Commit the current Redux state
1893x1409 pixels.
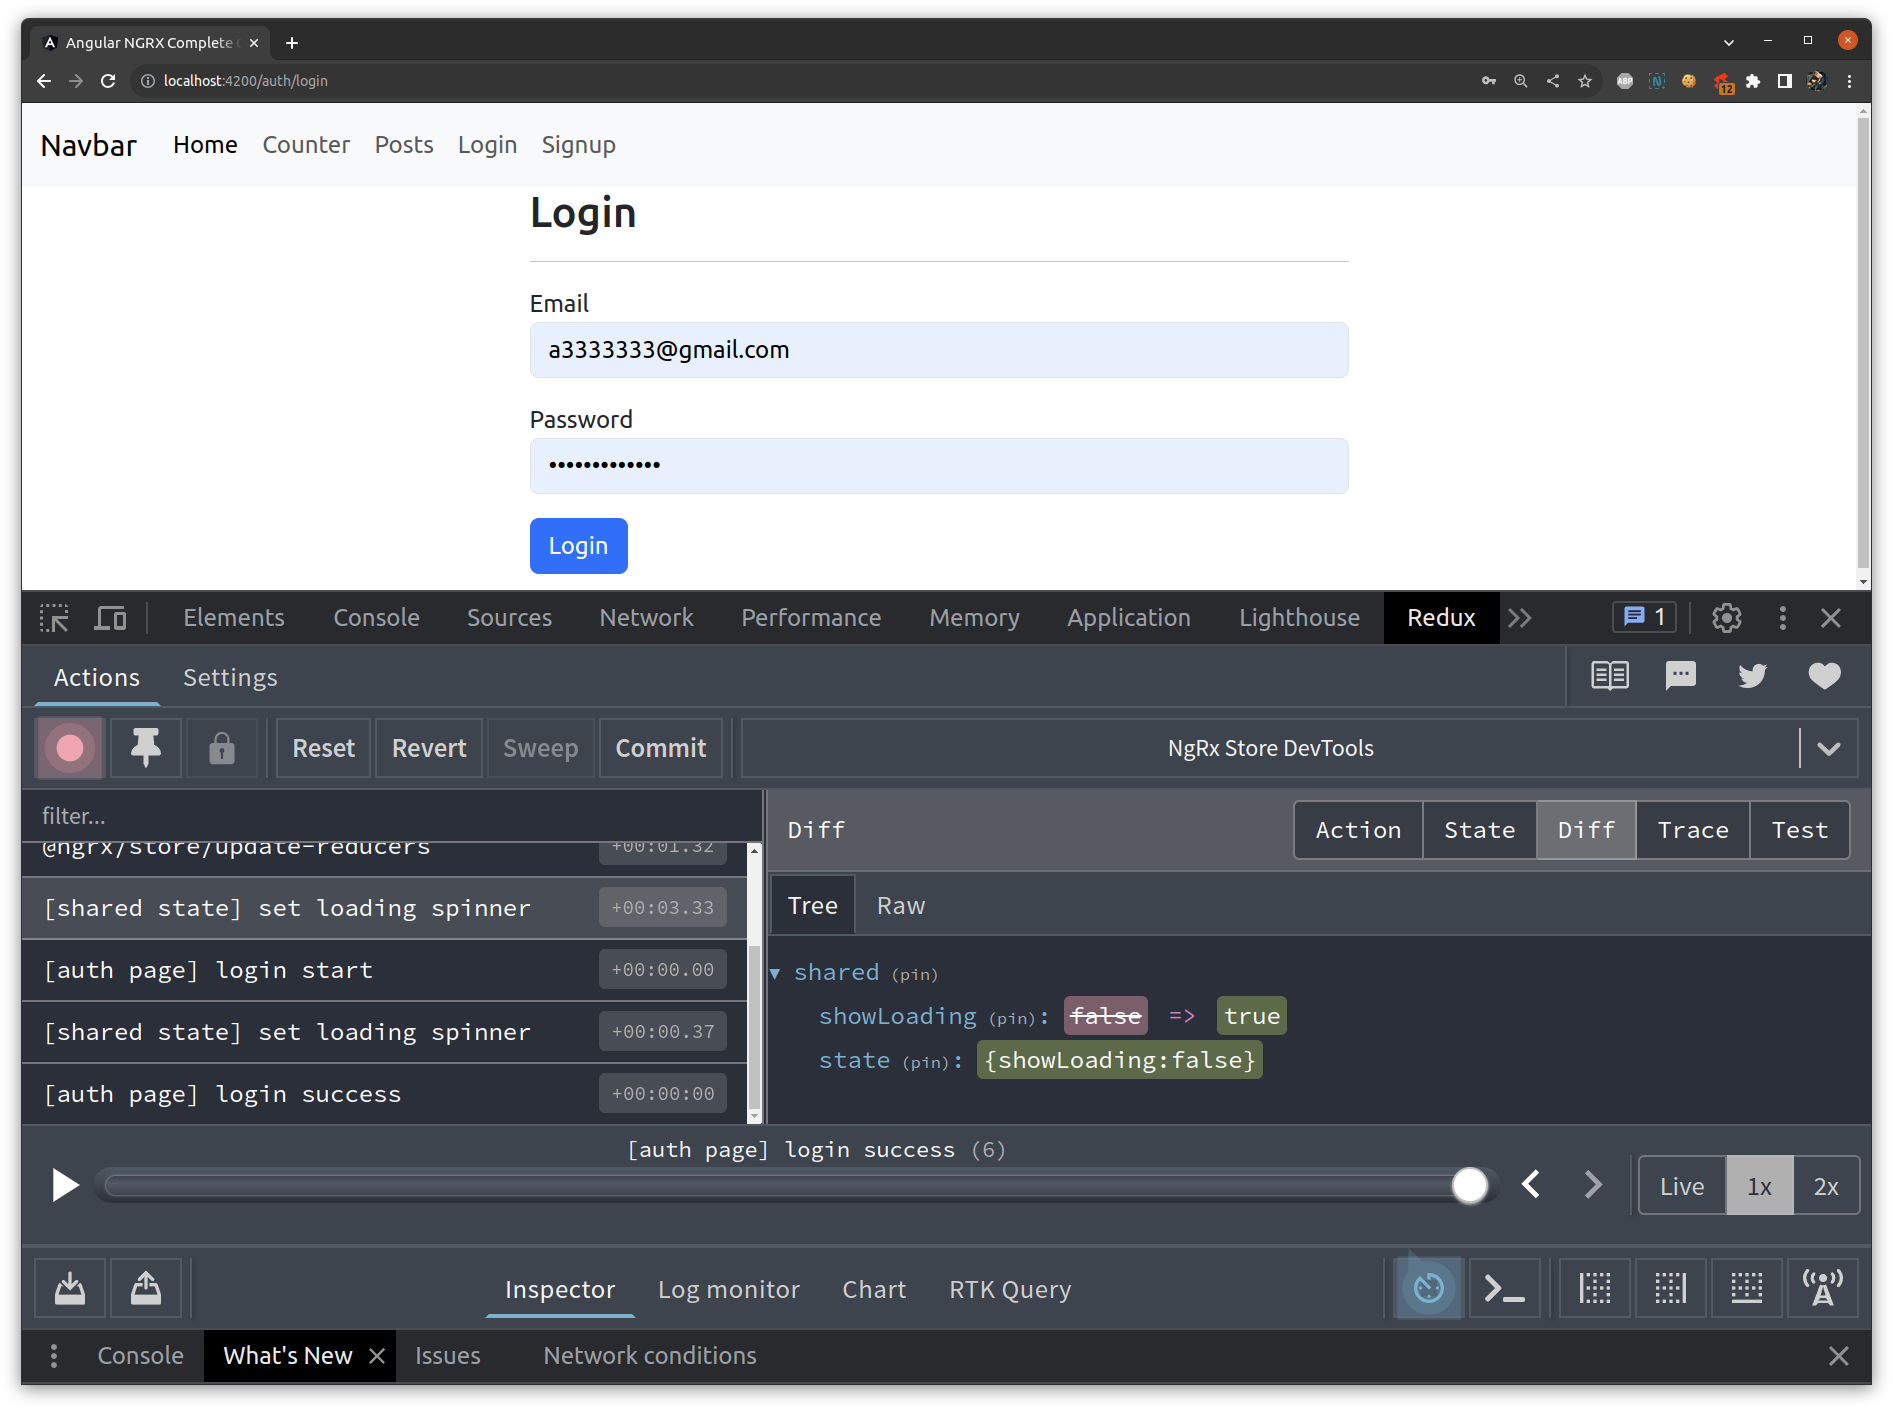tap(660, 747)
